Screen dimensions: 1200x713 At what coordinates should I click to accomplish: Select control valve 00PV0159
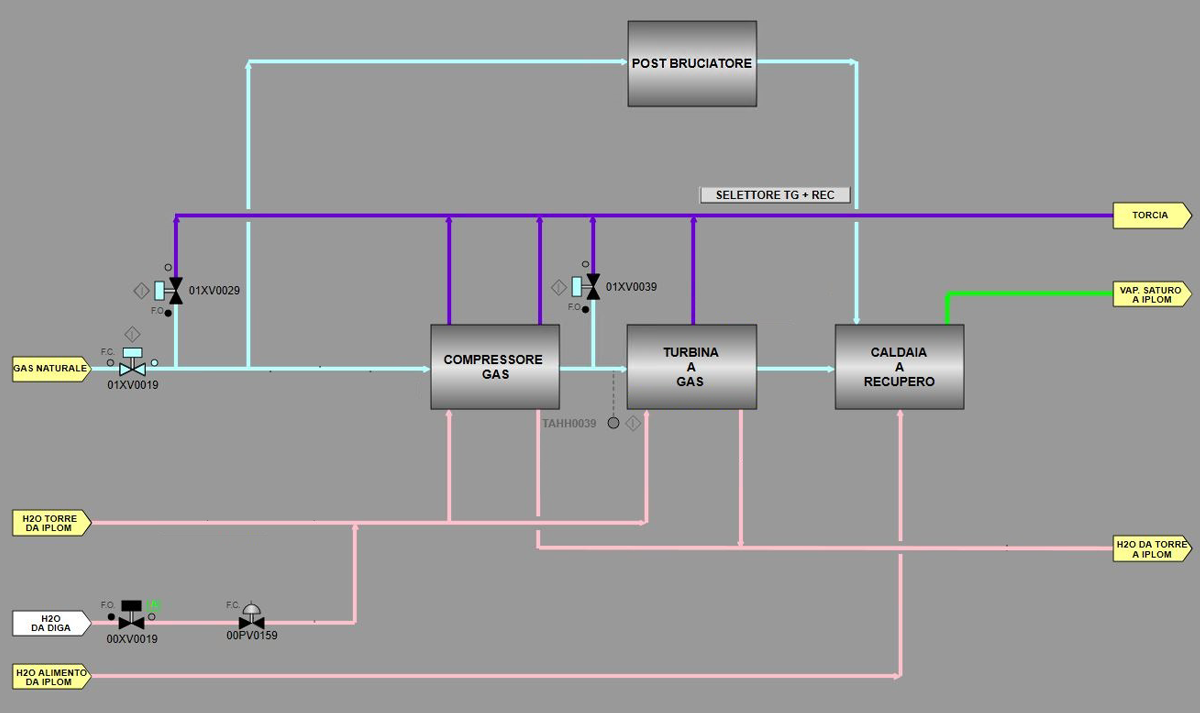point(251,623)
